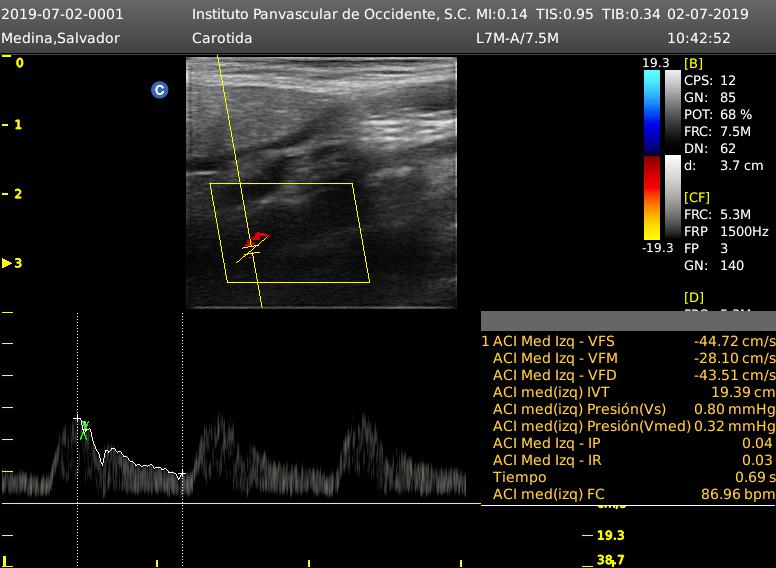Click the 'ACI Med Izq - VFS' measurement row
Image resolution: width=776 pixels, height=568 pixels.
click(628, 341)
